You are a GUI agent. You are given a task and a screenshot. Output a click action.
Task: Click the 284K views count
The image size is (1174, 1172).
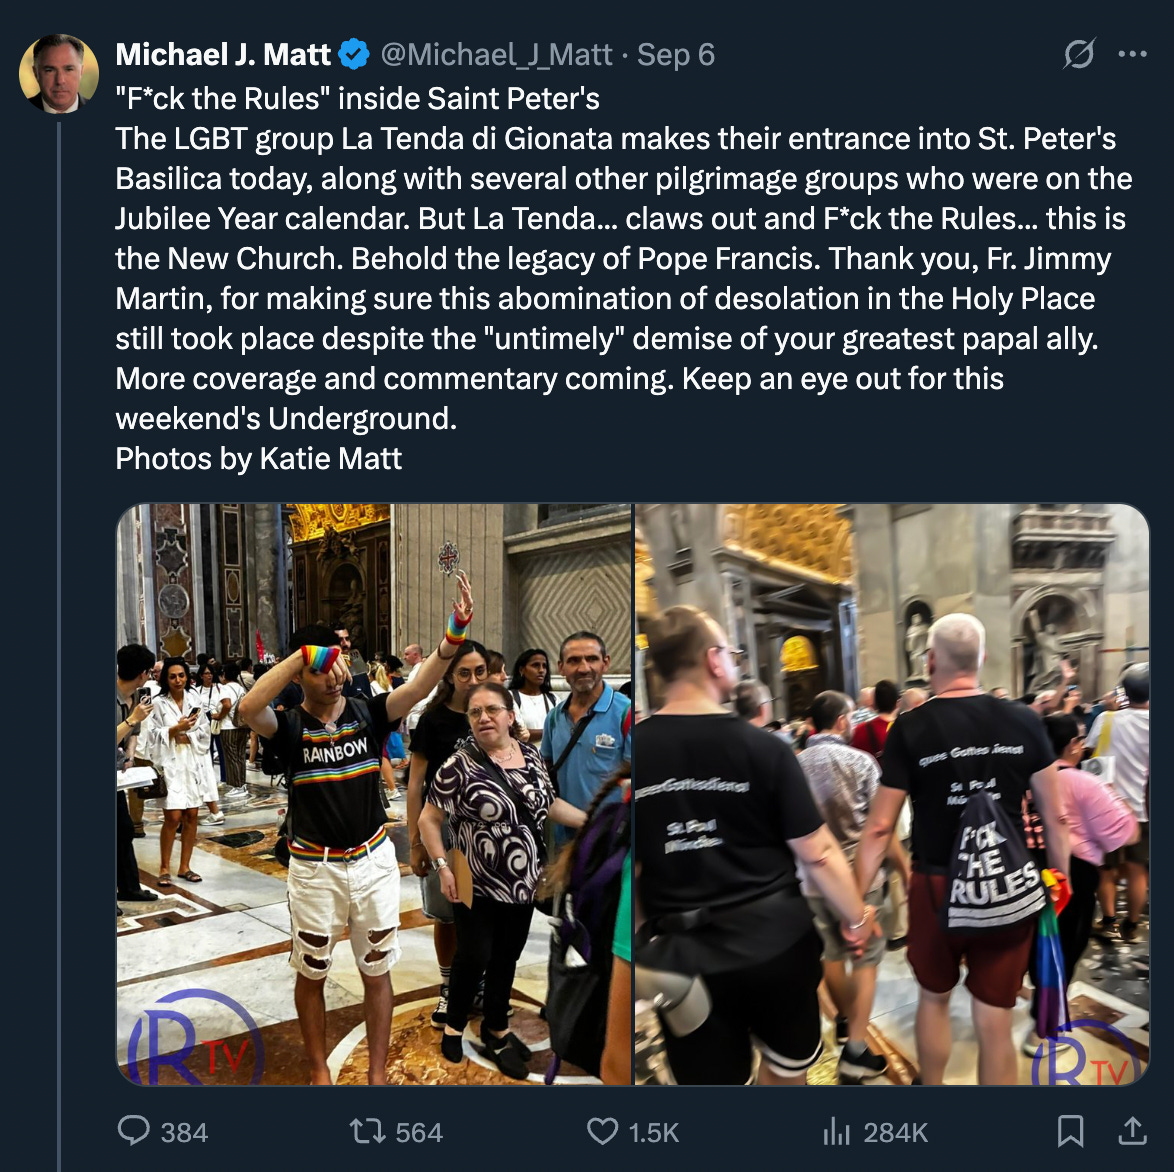point(895,1132)
